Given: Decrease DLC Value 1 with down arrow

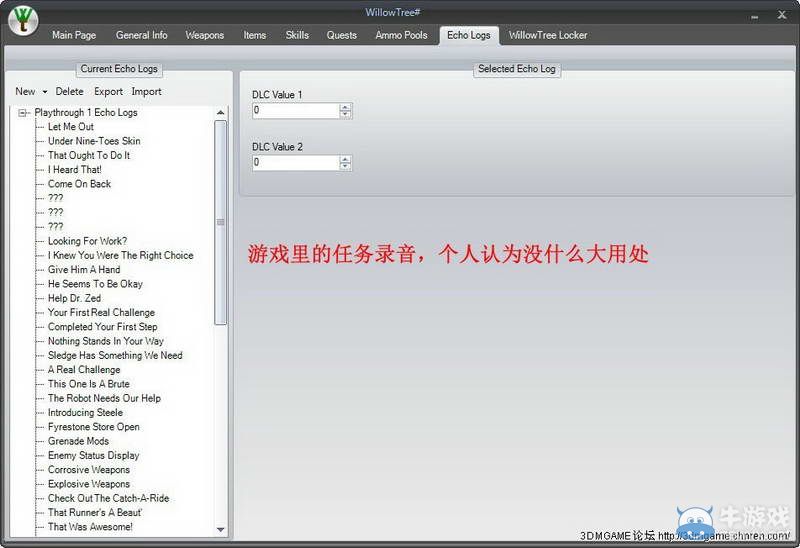Looking at the screenshot, I should (x=345, y=114).
